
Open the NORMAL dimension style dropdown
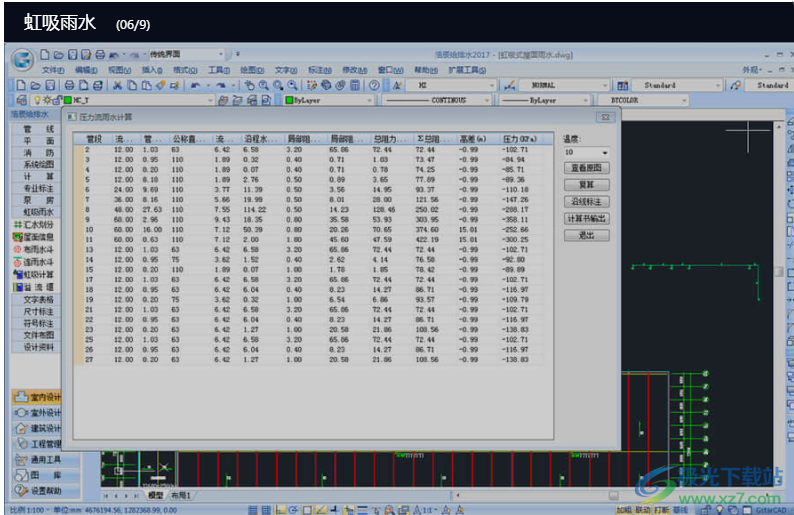coord(564,85)
